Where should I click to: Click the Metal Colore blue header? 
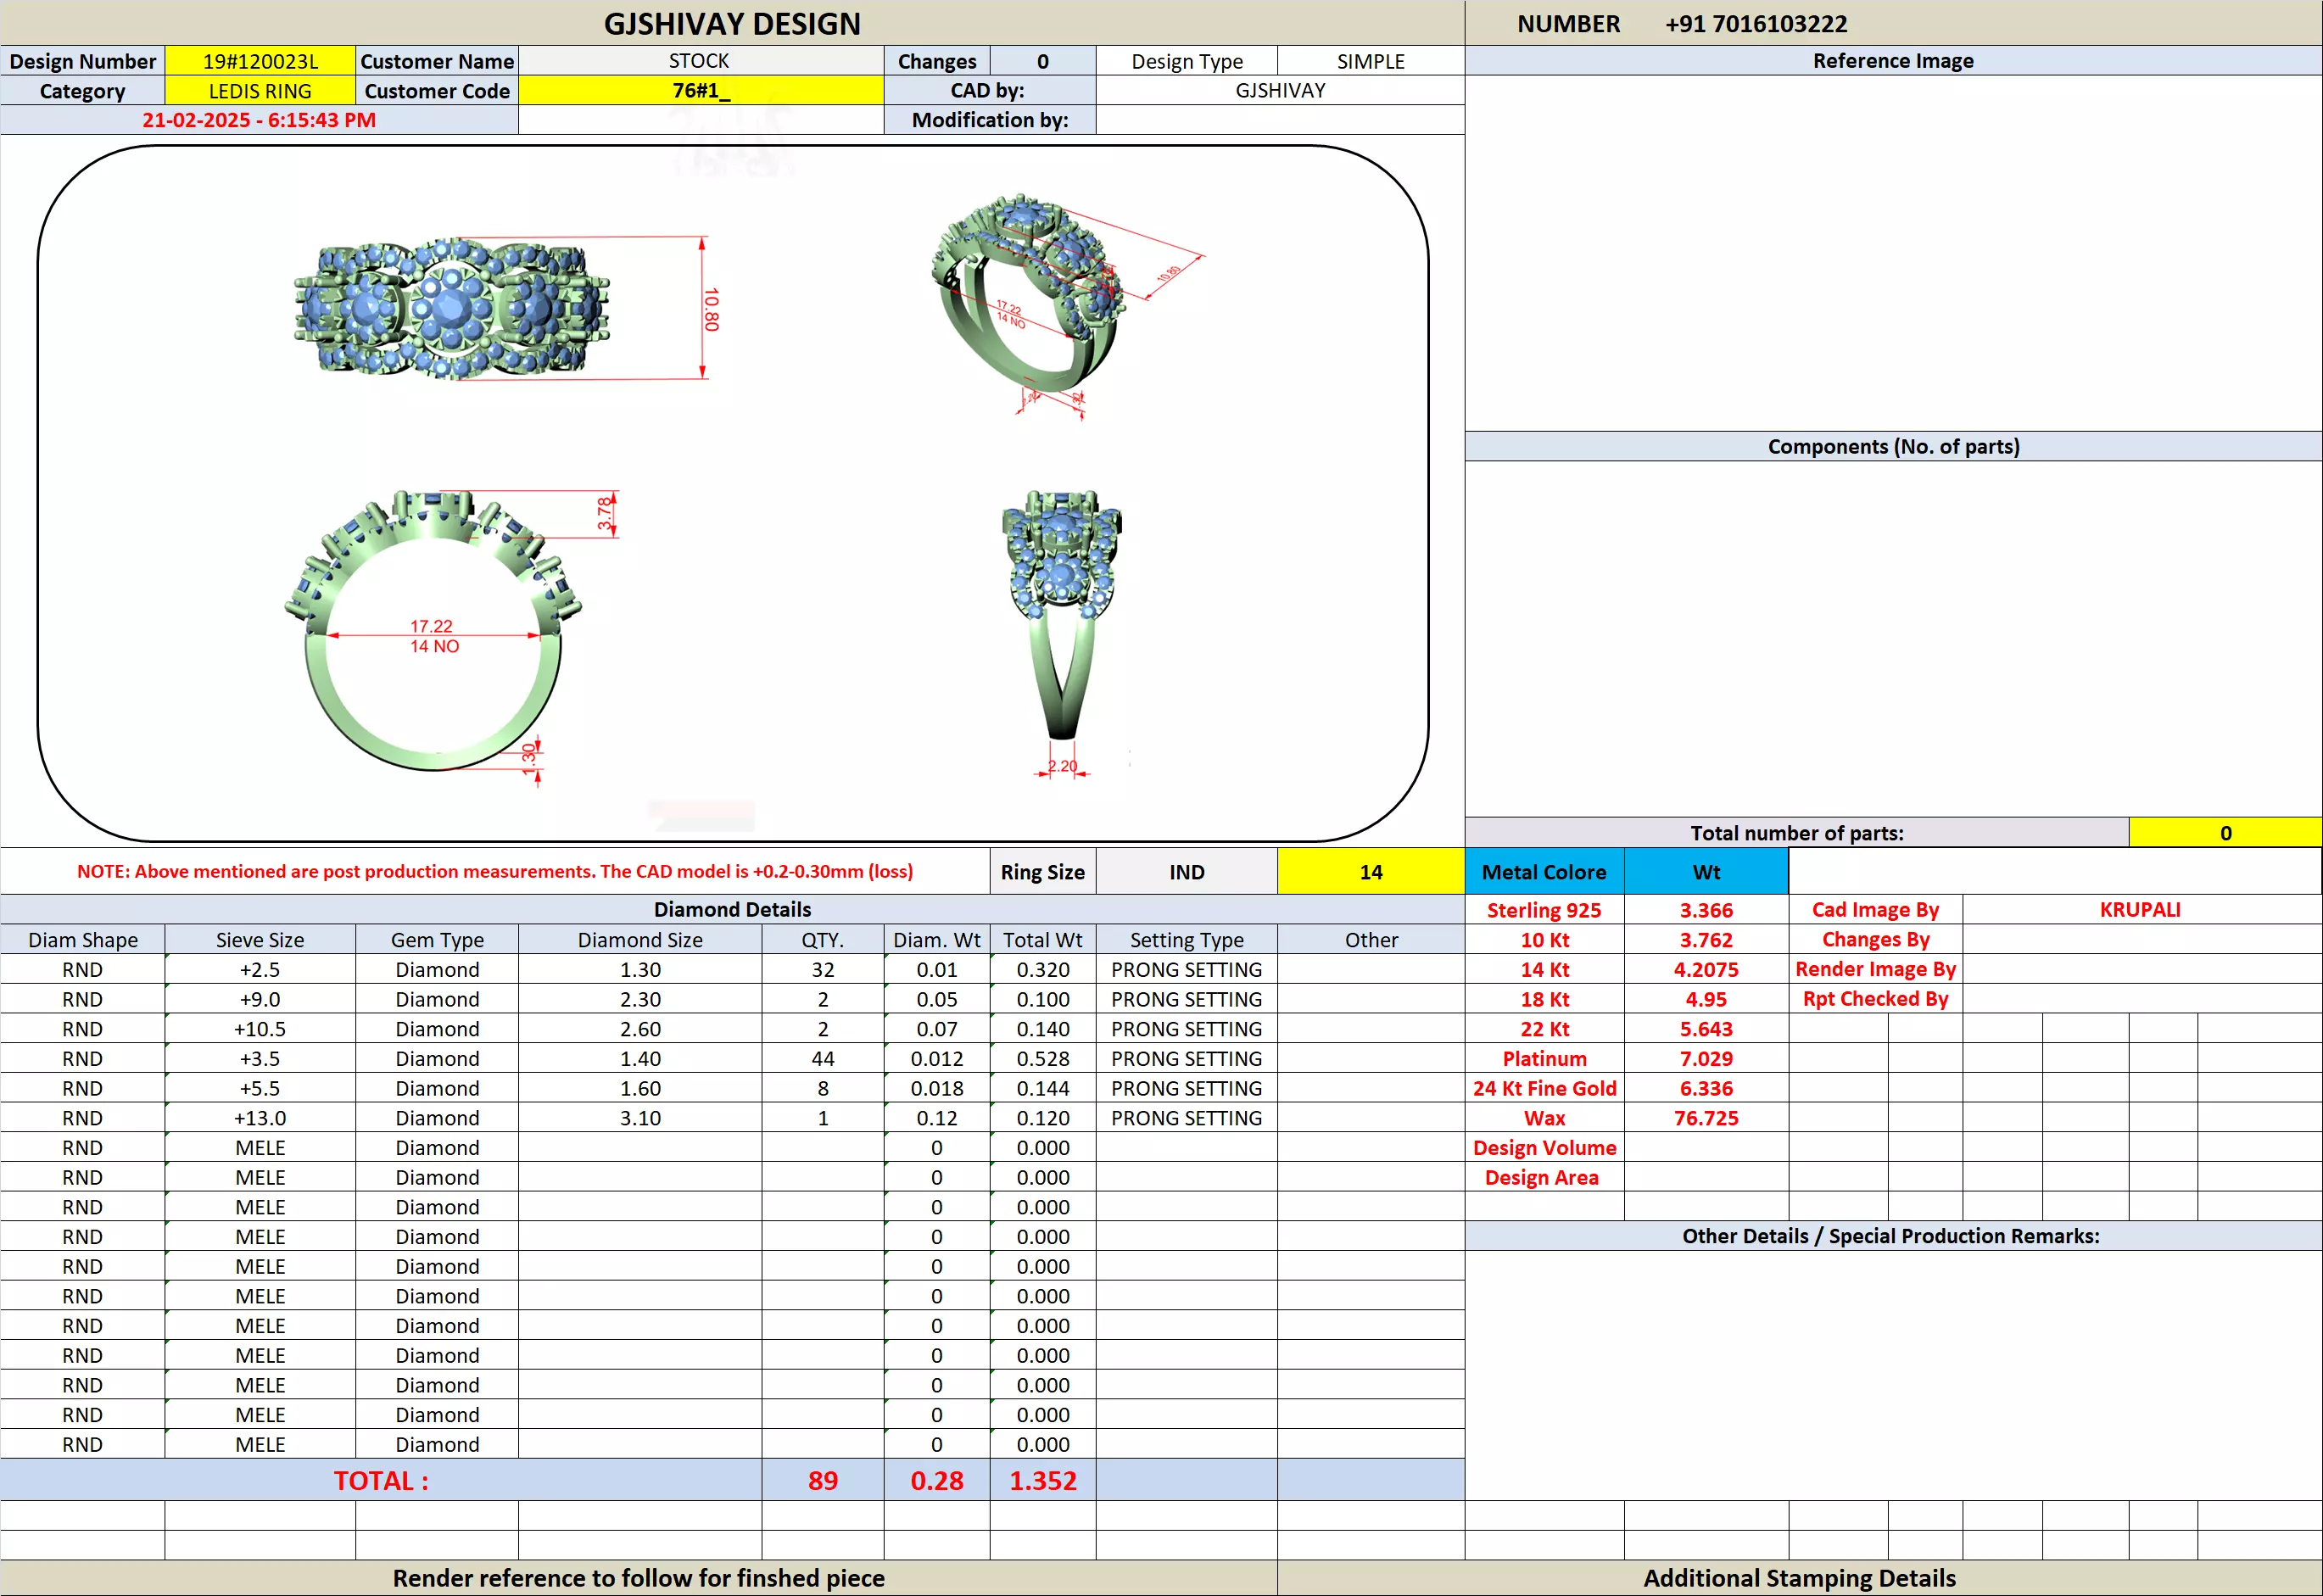coord(1543,872)
